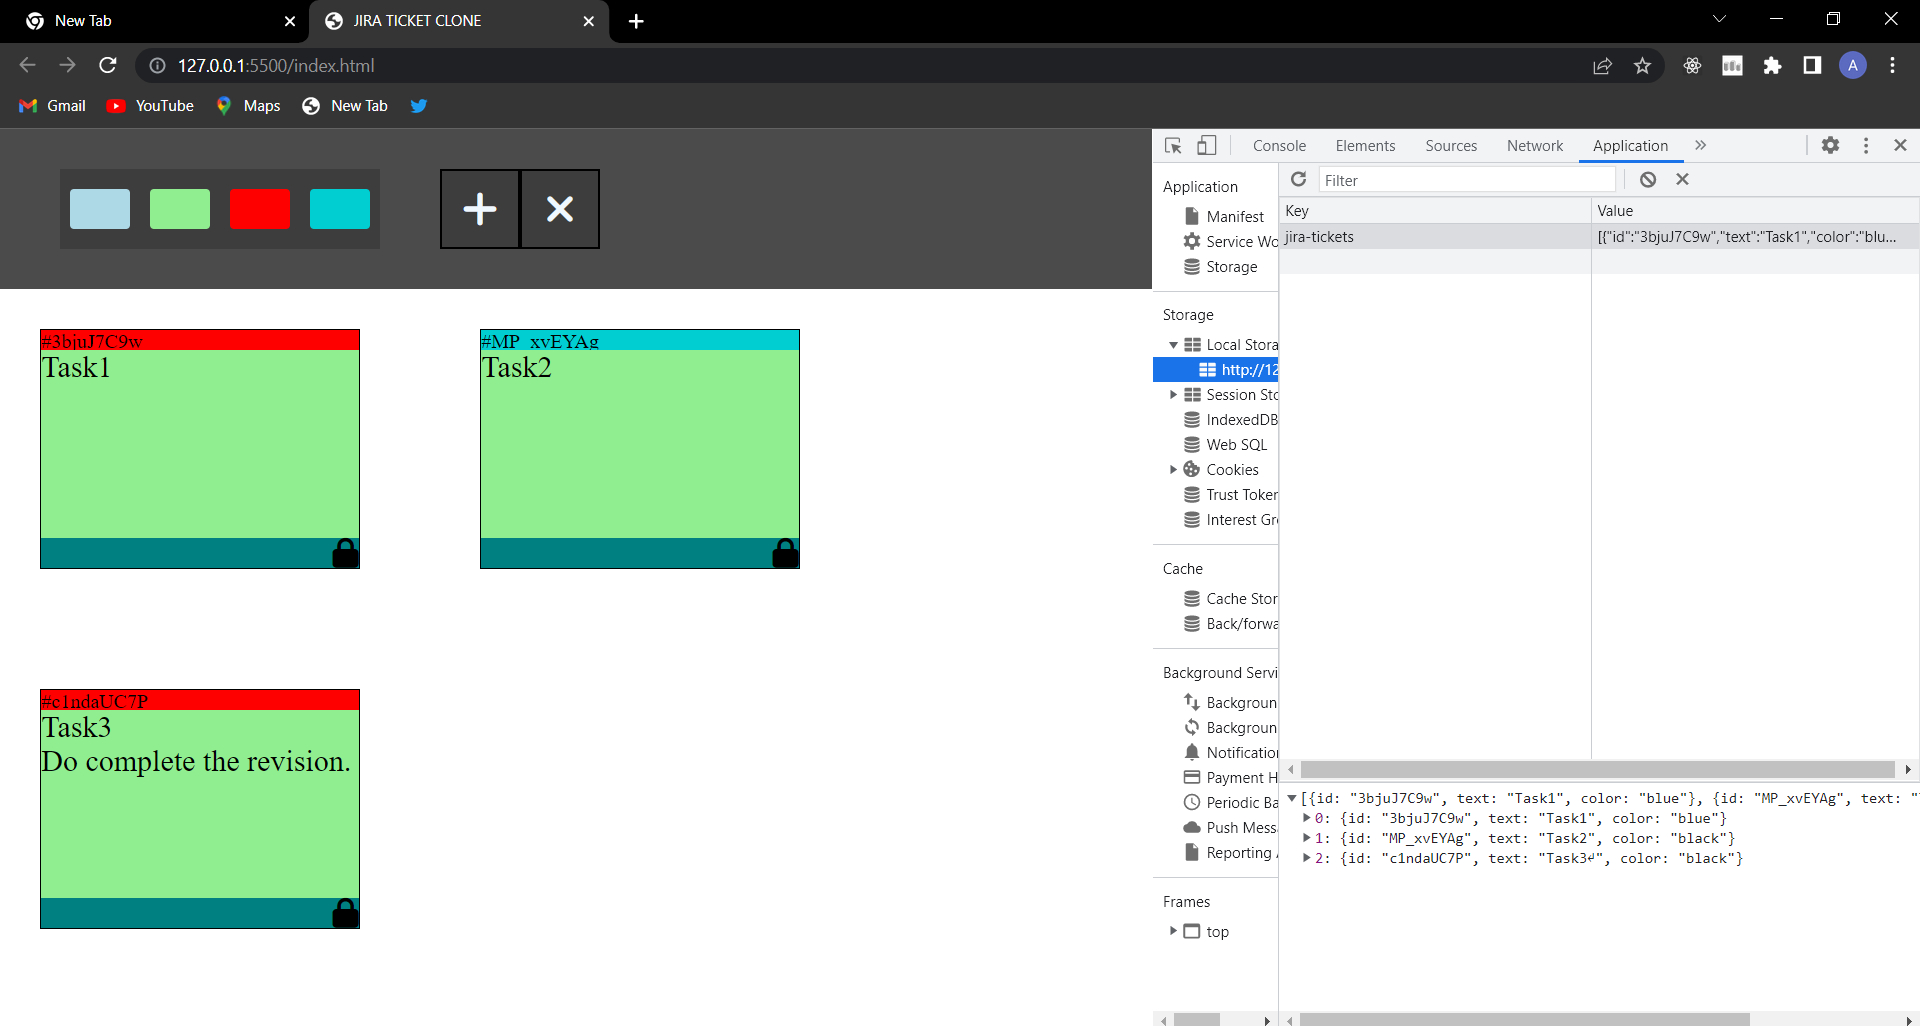
Task: Open Gmail bookmark
Action: pyautogui.click(x=53, y=106)
